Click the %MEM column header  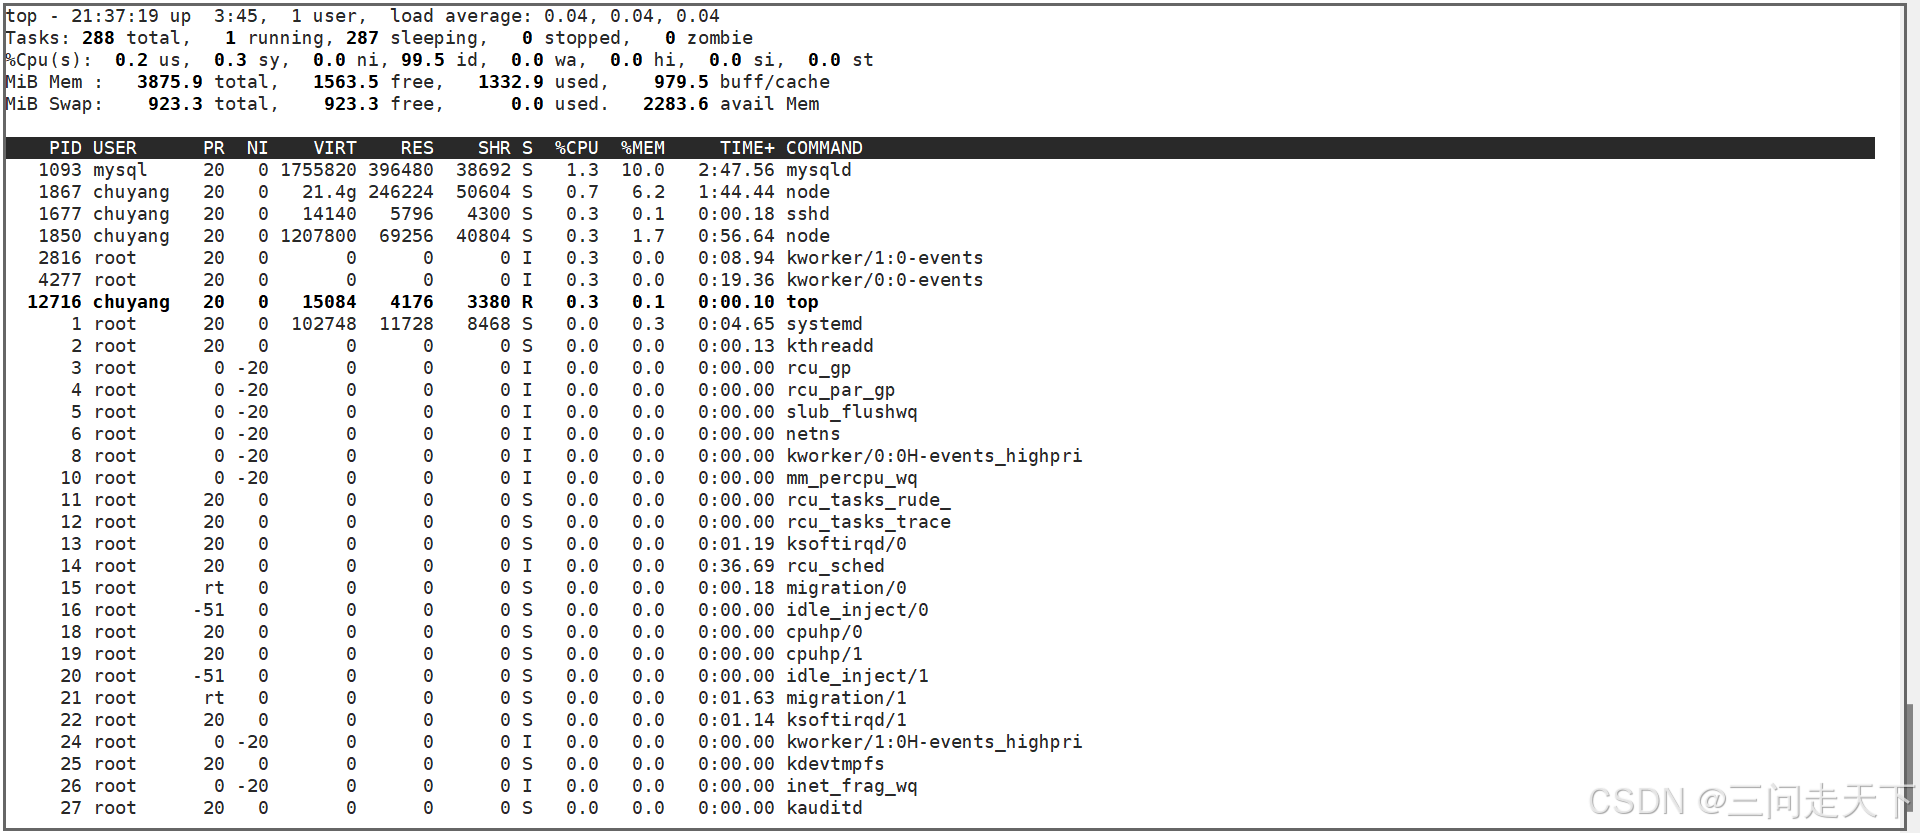point(643,148)
